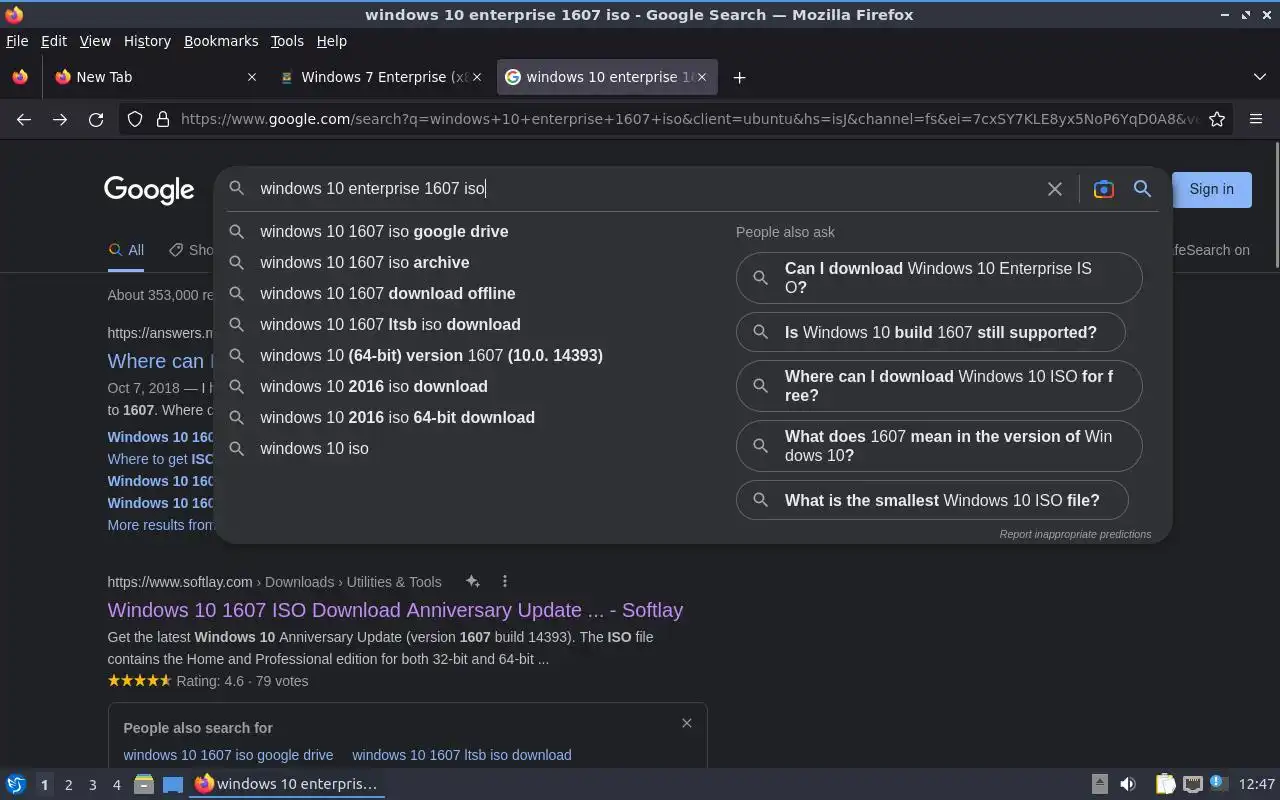
Task: Open the History menu
Action: click(x=147, y=41)
